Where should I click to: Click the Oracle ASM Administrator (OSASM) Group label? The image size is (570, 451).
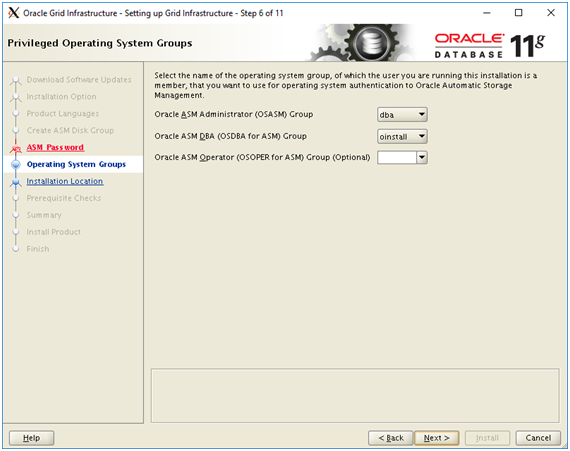234,114
